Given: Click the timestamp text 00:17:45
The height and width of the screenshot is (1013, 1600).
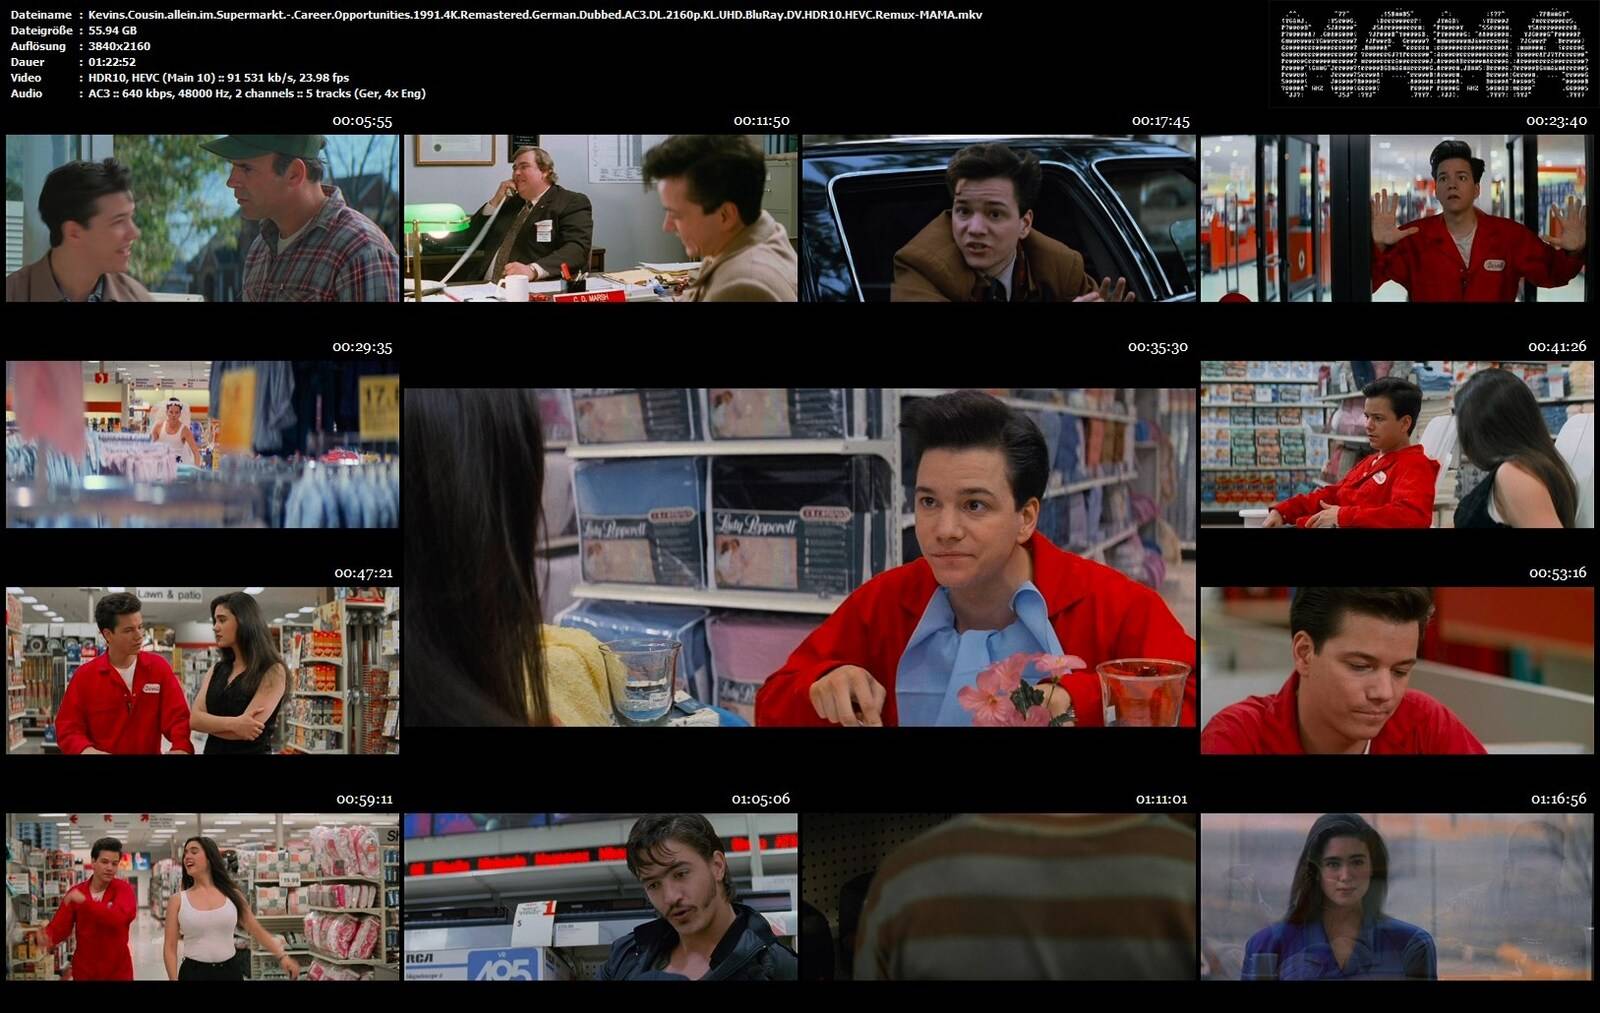Looking at the screenshot, I should point(1160,121).
